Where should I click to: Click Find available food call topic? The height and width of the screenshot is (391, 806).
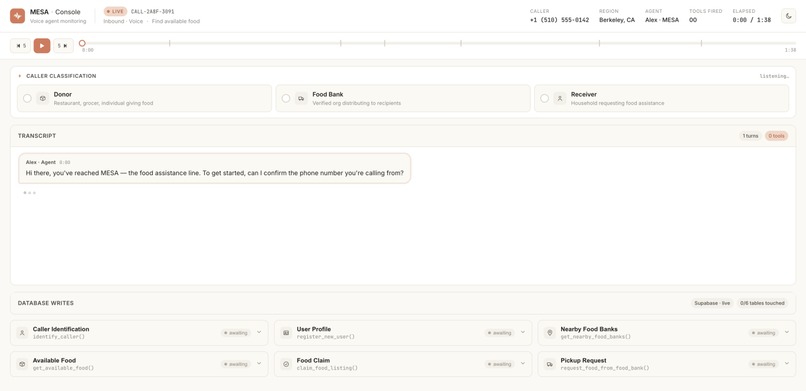coord(176,22)
